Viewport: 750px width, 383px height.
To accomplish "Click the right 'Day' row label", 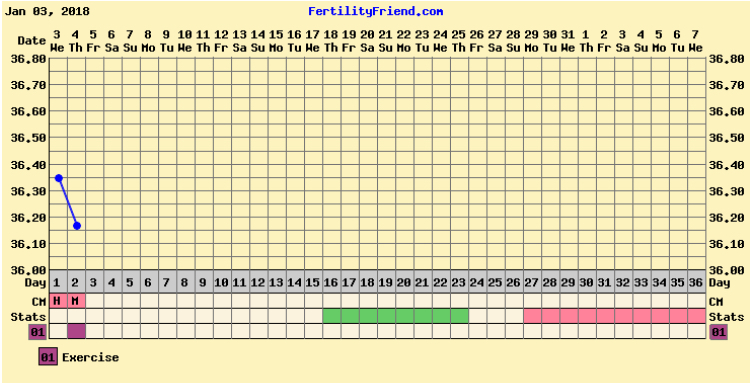I will tap(719, 283).
